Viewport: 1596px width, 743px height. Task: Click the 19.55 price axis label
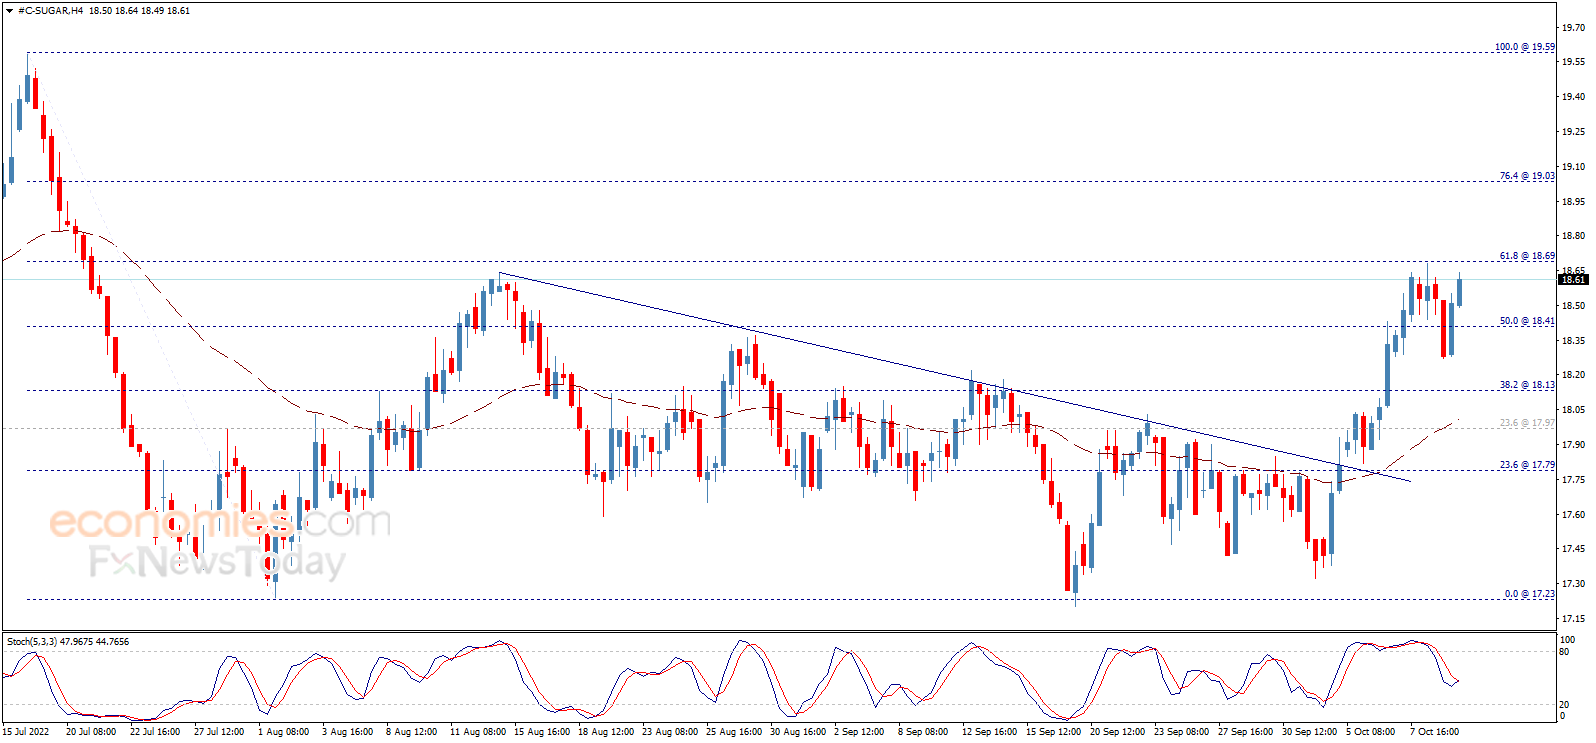pos(1573,62)
